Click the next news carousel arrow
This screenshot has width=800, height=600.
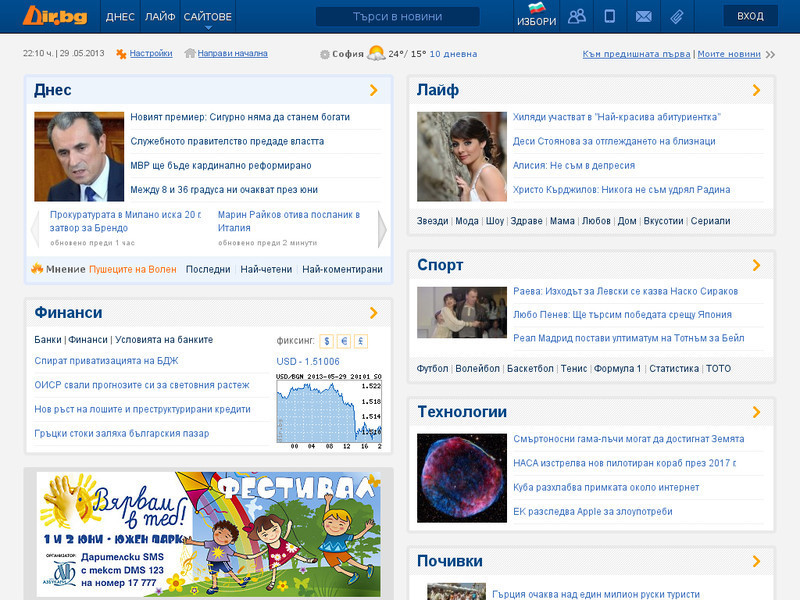[x=382, y=229]
